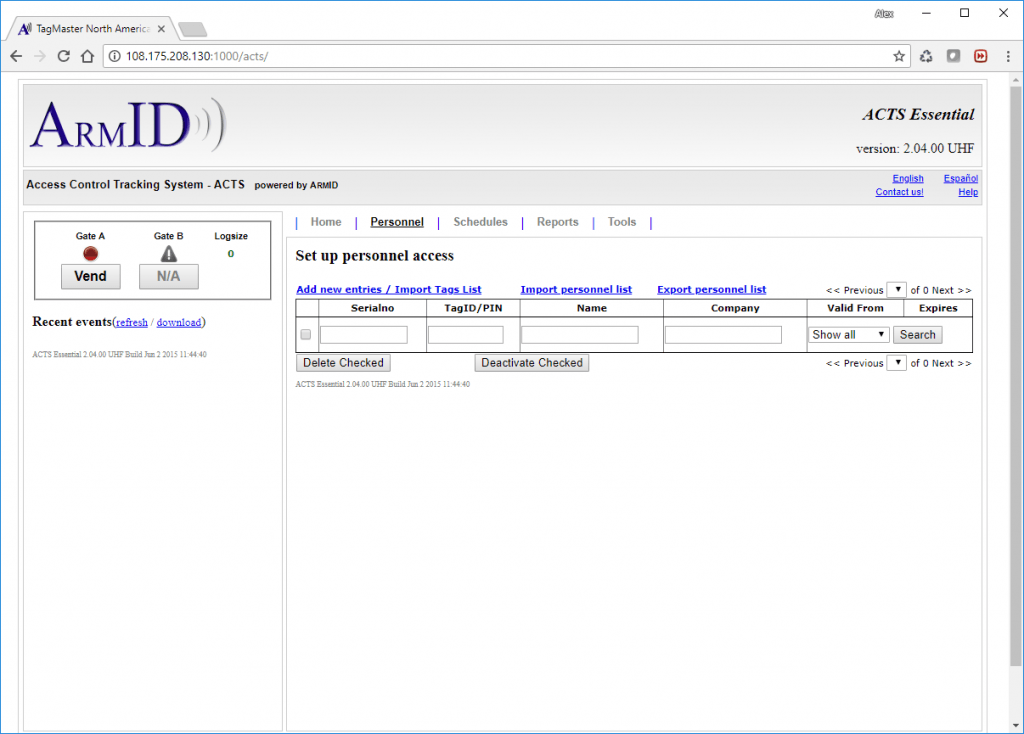Bookmark the page with the star icon
The width and height of the screenshot is (1024, 734).
pos(899,56)
